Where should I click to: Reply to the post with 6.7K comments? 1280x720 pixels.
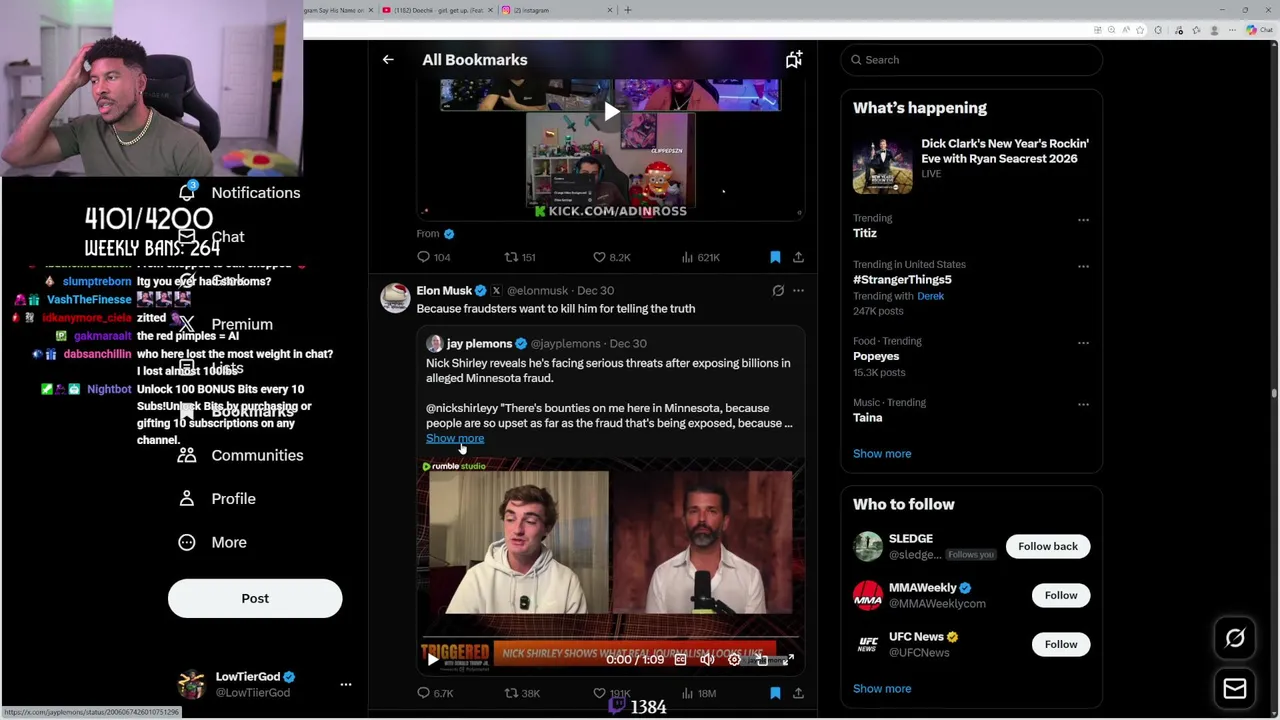click(x=434, y=692)
